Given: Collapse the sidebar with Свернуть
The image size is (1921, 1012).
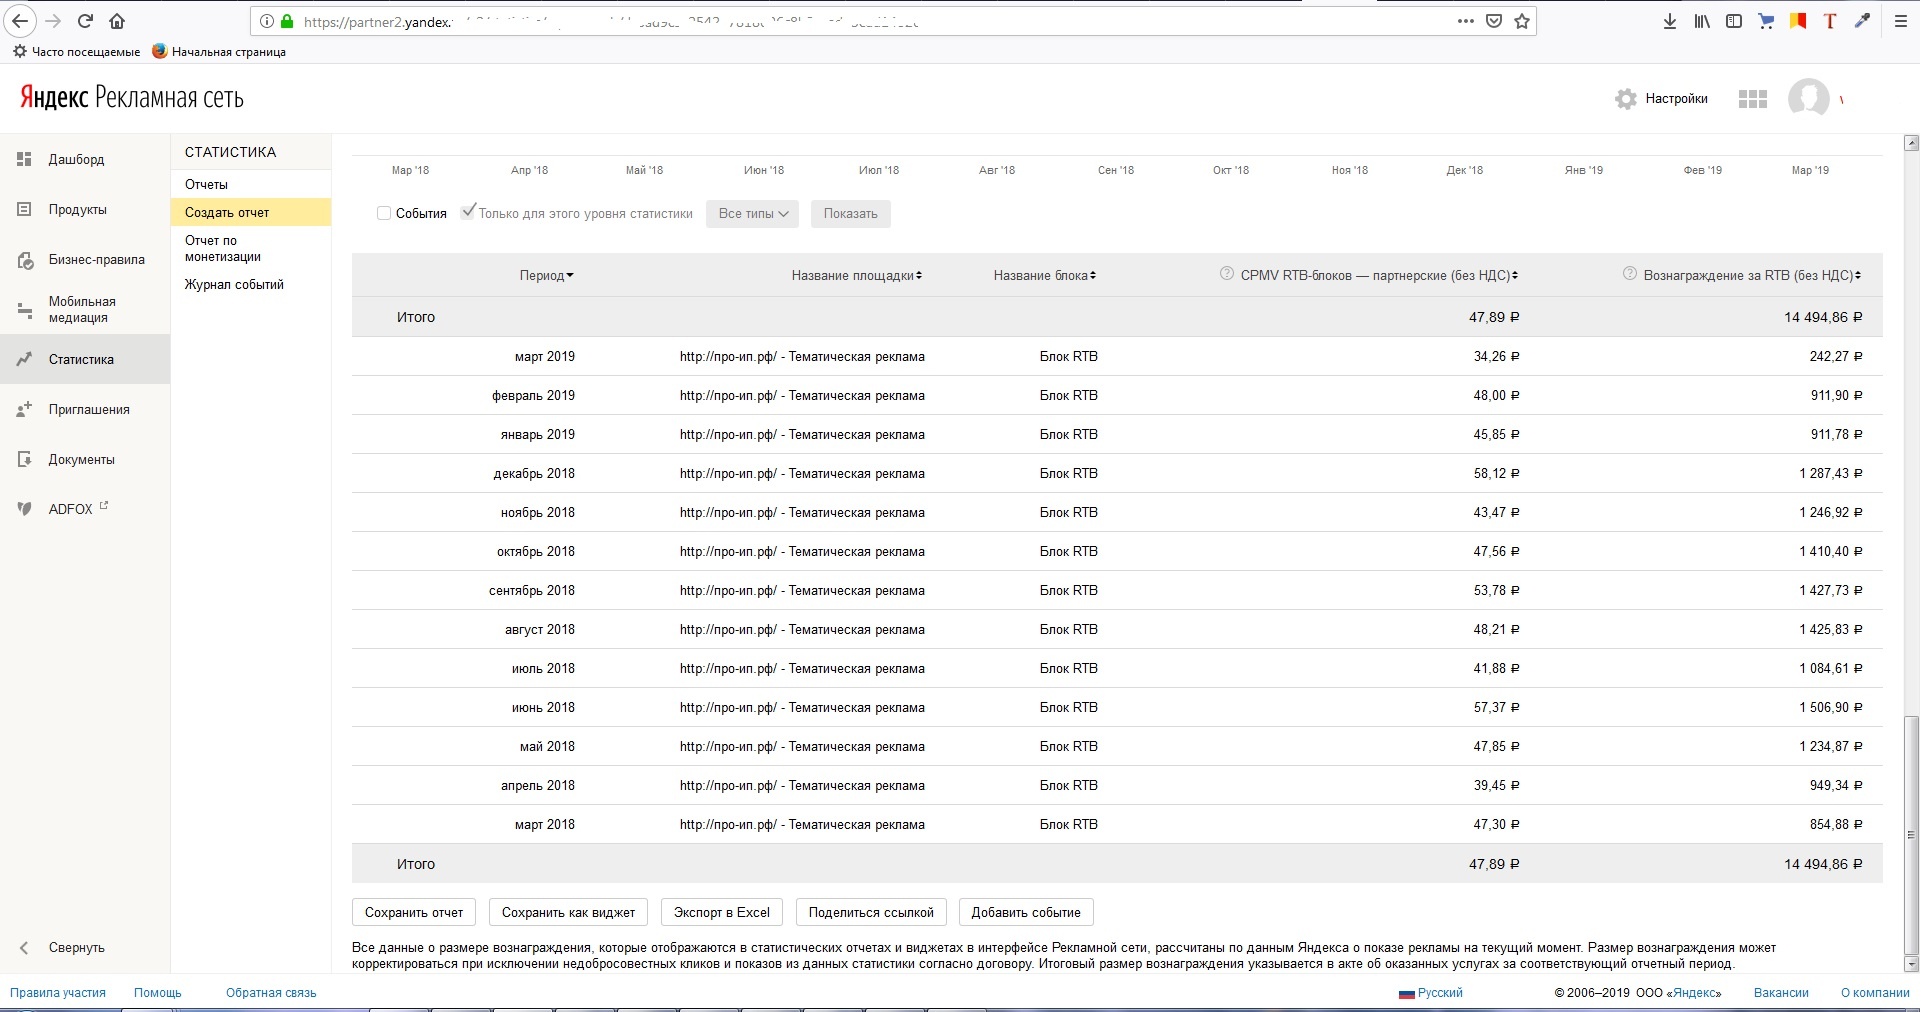Looking at the screenshot, I should pos(62,948).
